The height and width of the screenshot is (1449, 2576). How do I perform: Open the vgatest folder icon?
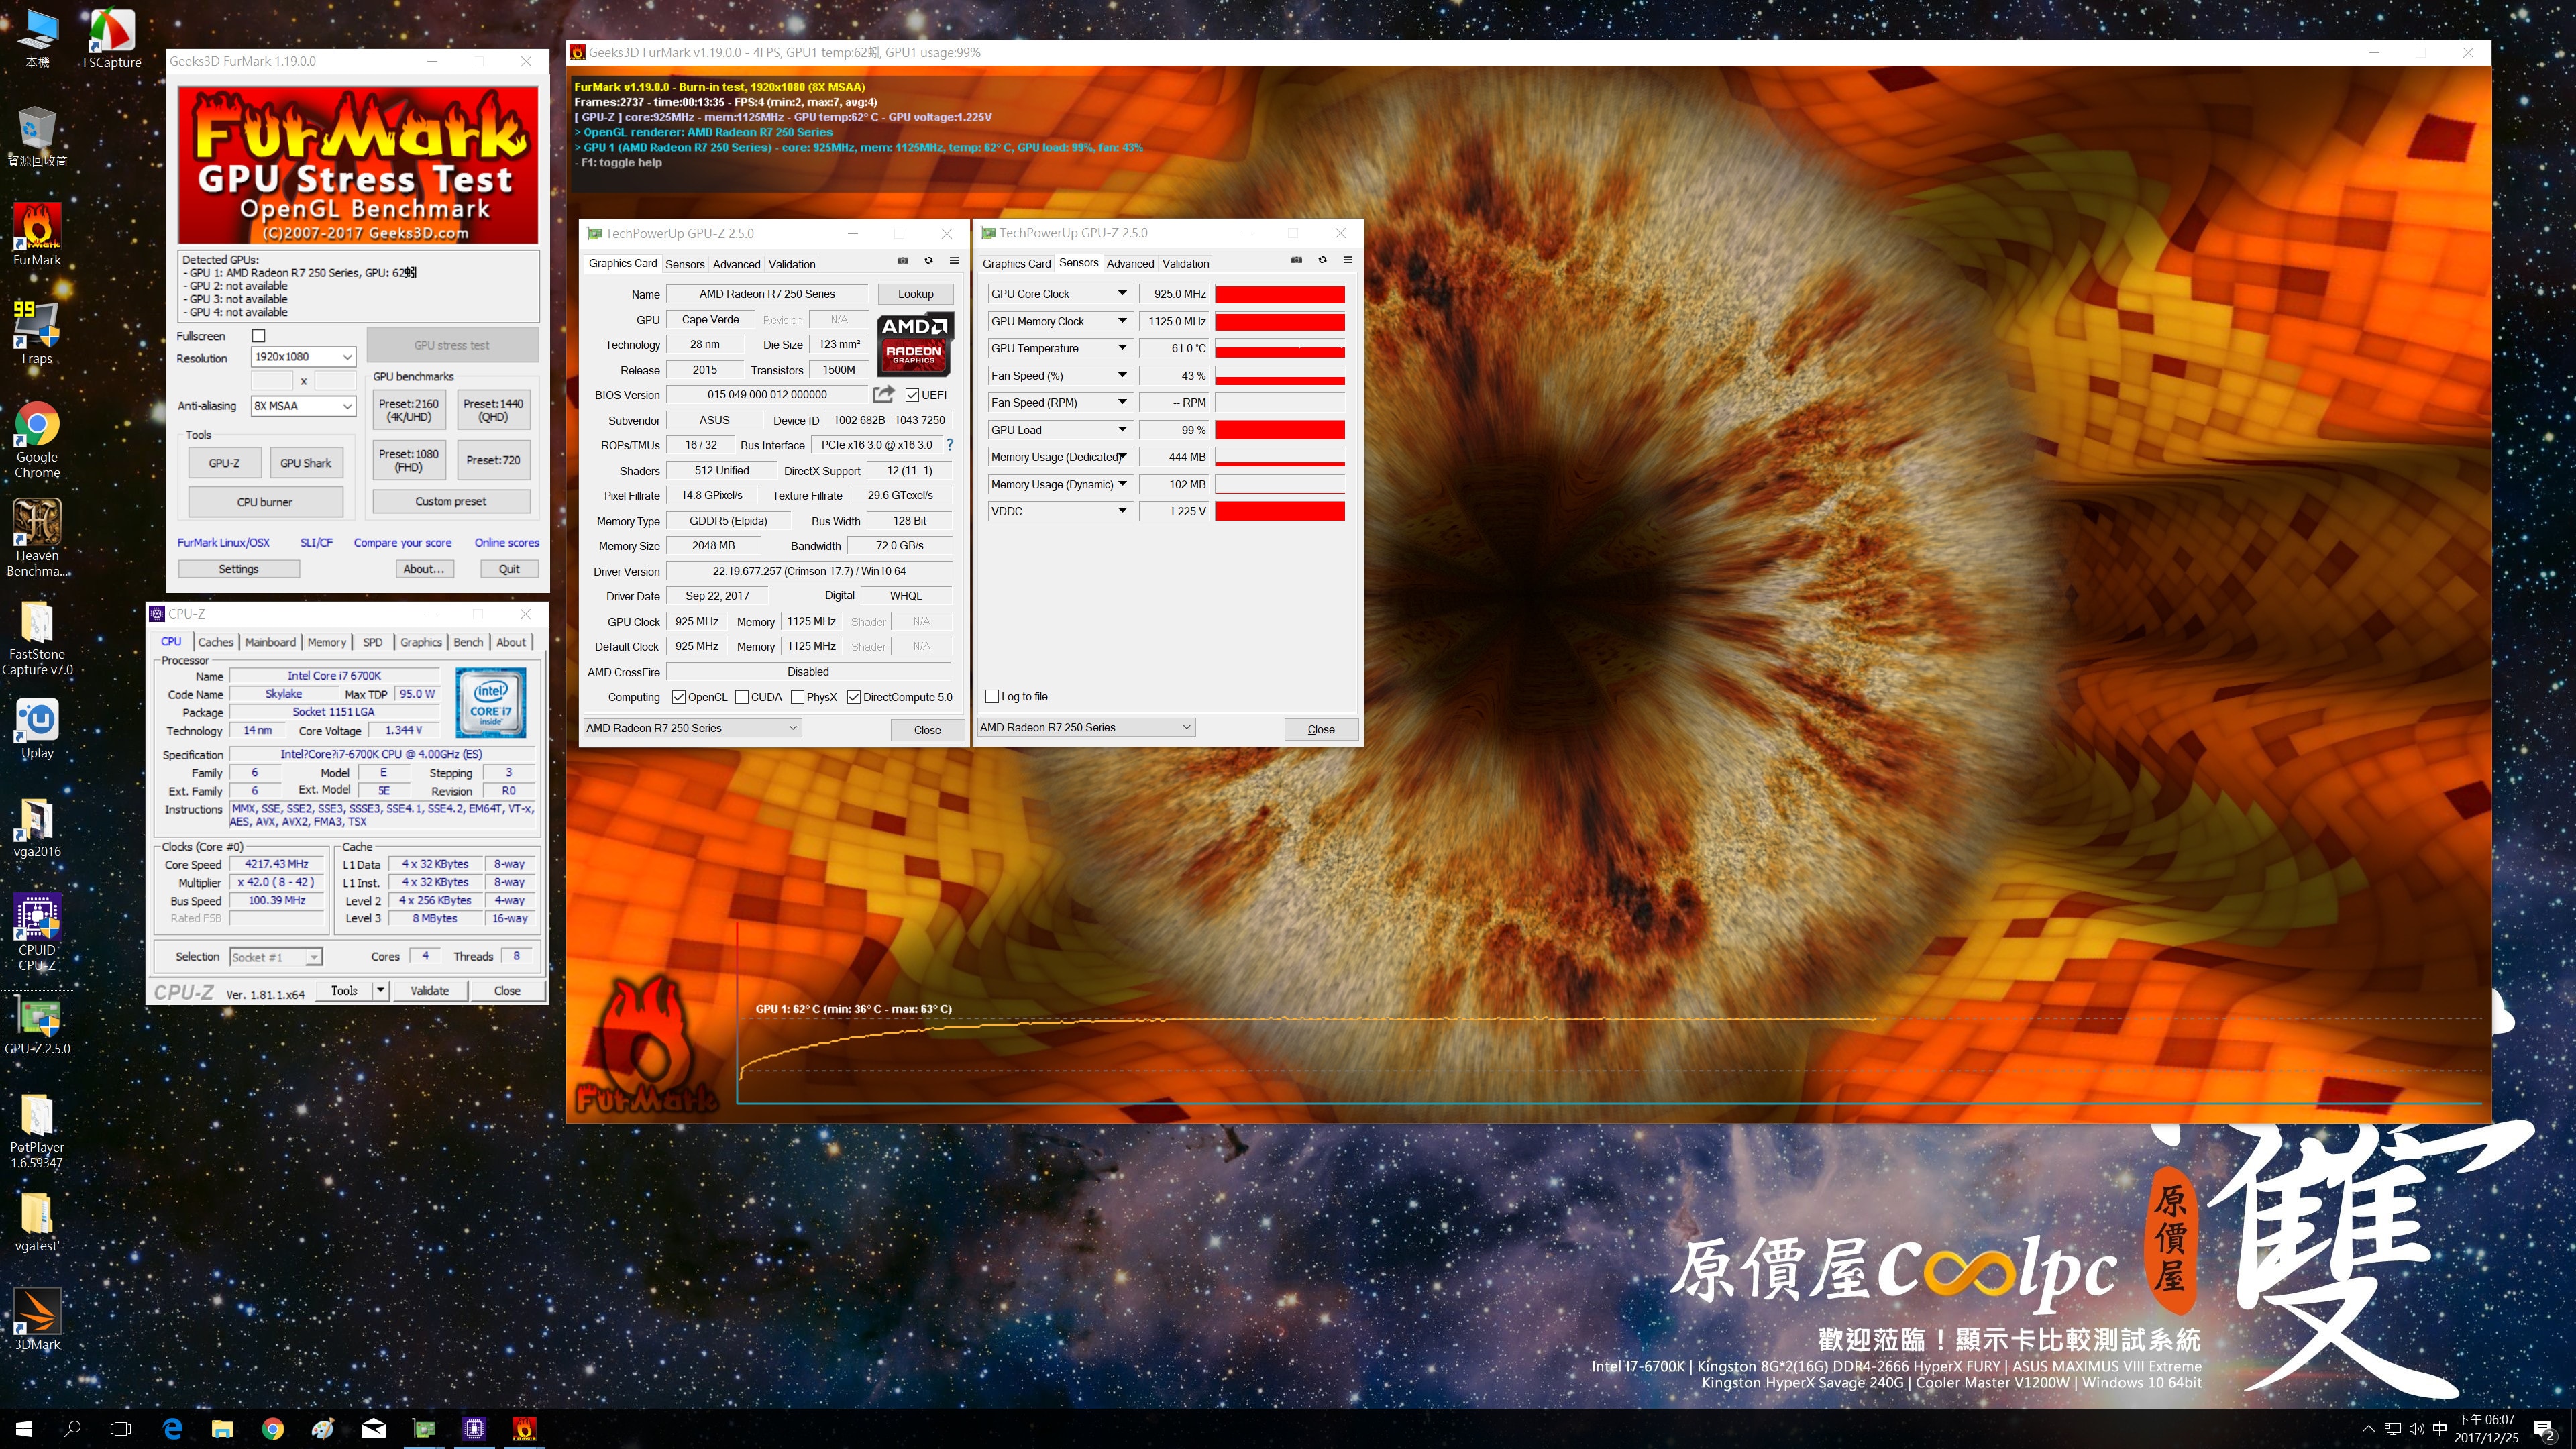pyautogui.click(x=37, y=1222)
